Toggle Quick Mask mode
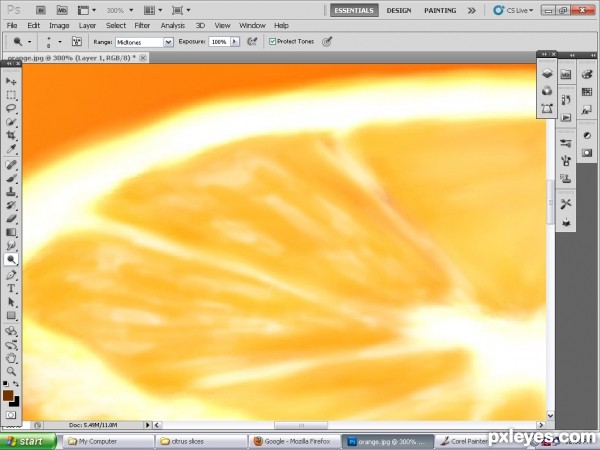This screenshot has width=600, height=450. pyautogui.click(x=11, y=415)
